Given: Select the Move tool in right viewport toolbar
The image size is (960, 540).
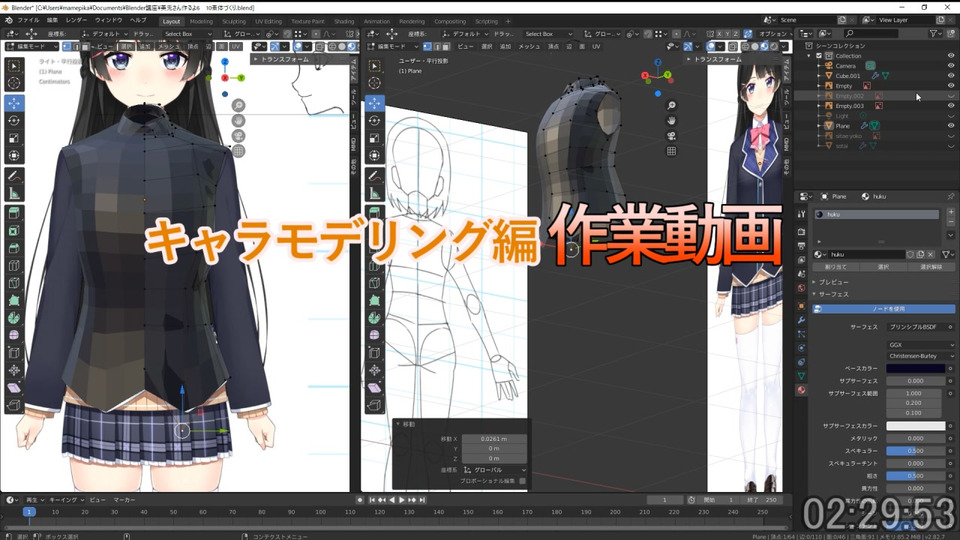Looking at the screenshot, I should [x=375, y=103].
